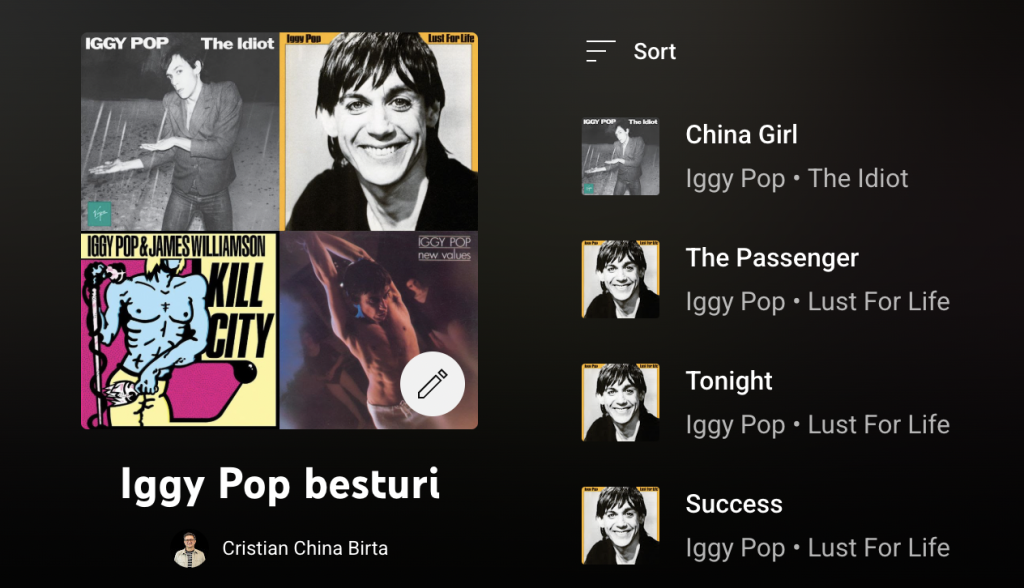
Task: Click the Lust For Life artist text under Success
Action: [878, 547]
